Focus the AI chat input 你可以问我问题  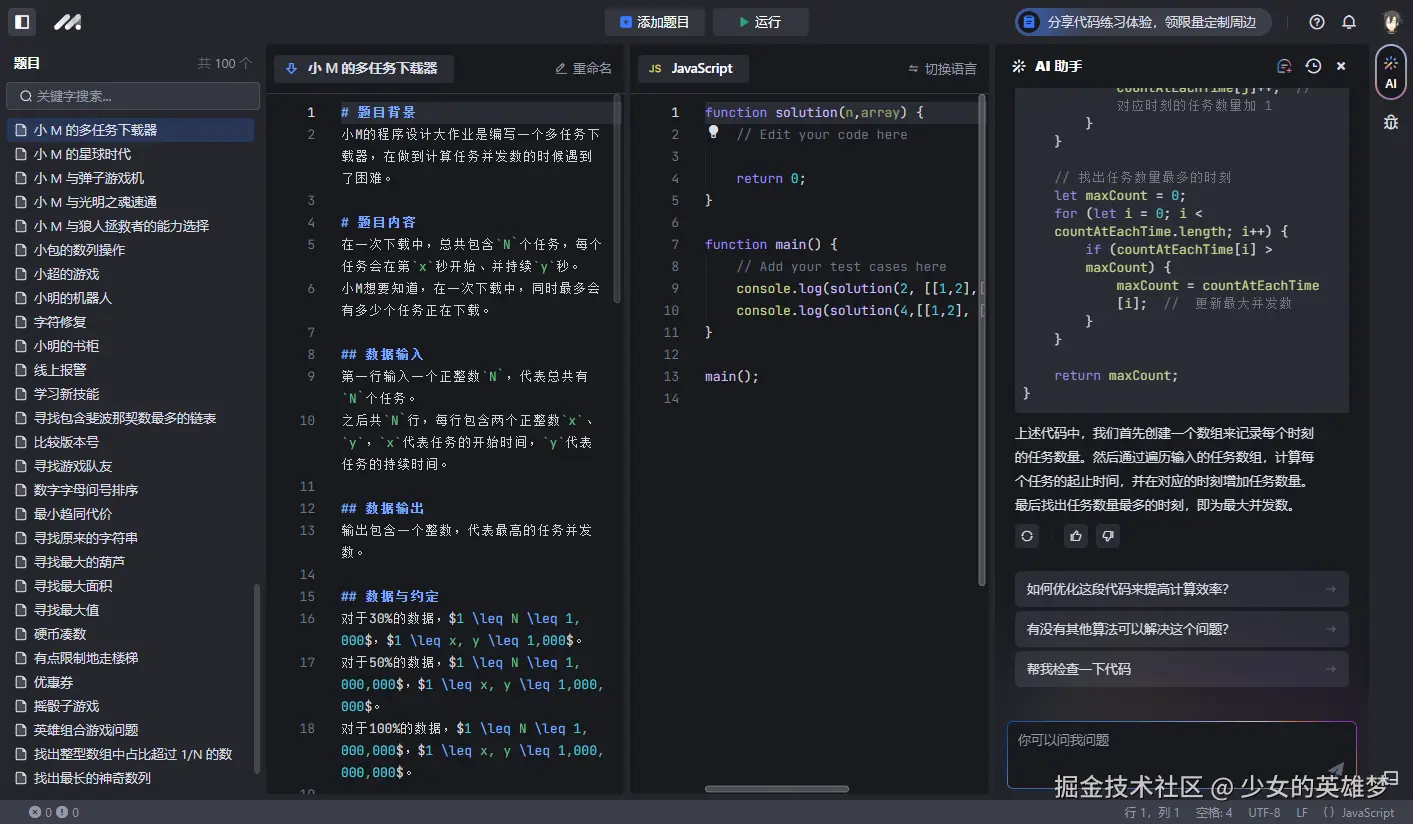1182,755
